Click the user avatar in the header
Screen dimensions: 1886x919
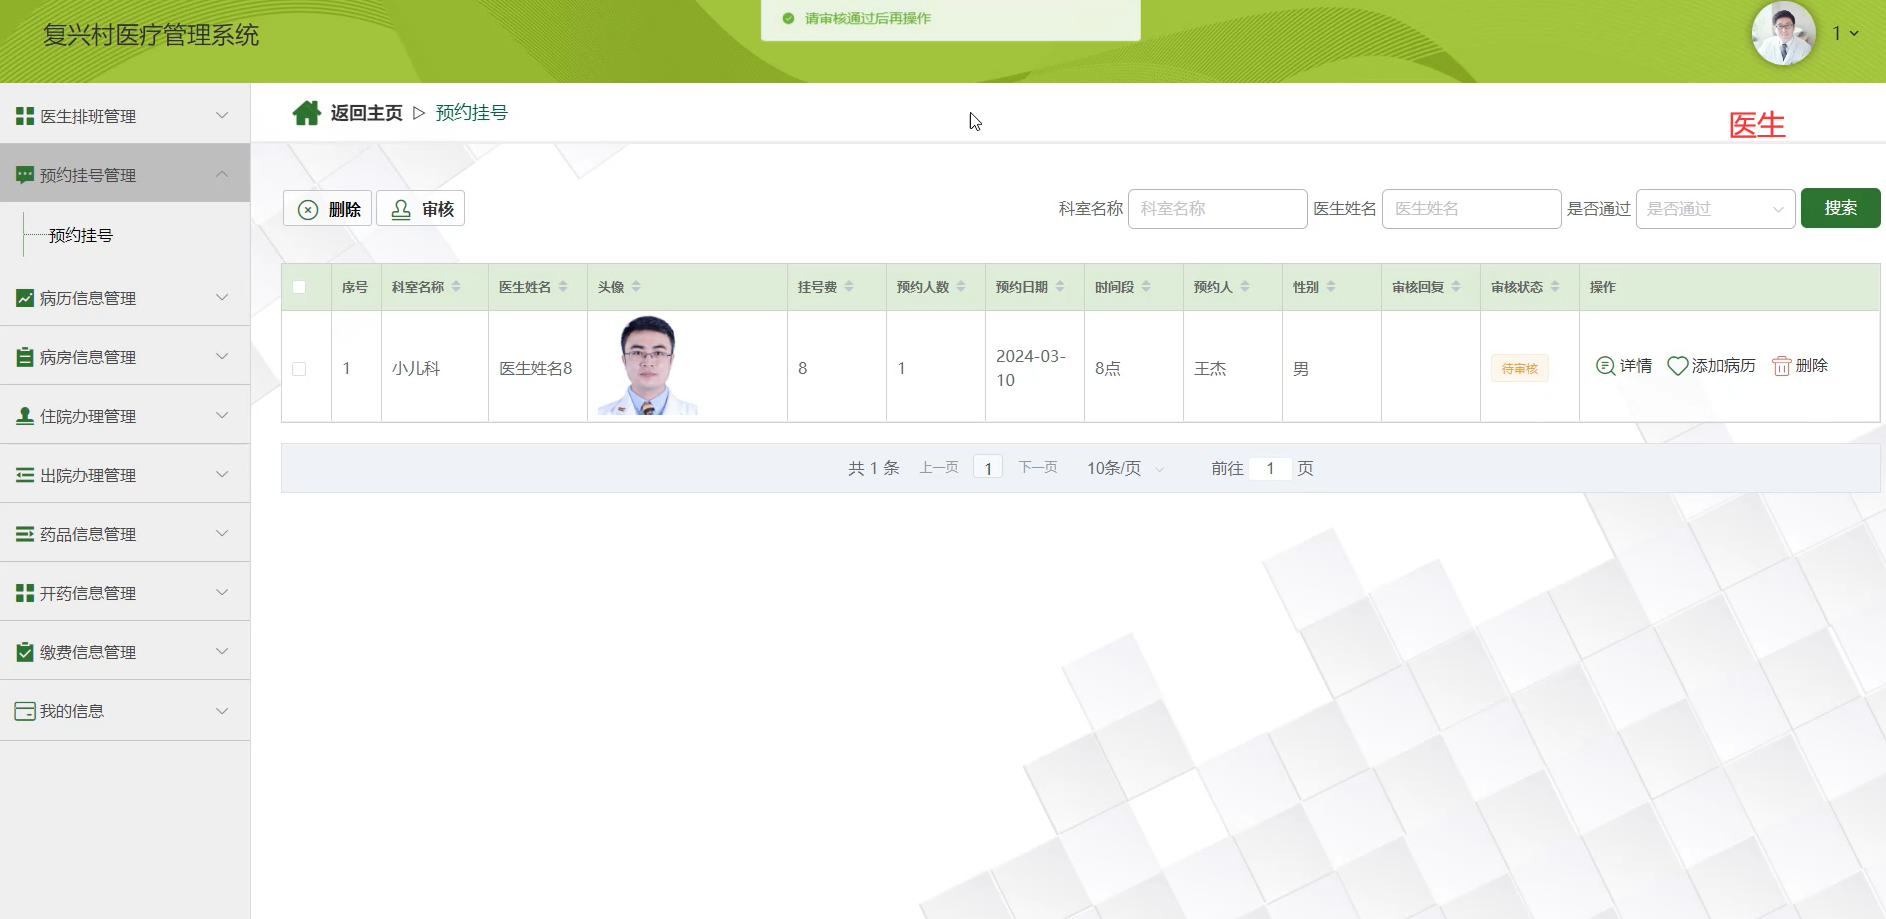point(1783,33)
